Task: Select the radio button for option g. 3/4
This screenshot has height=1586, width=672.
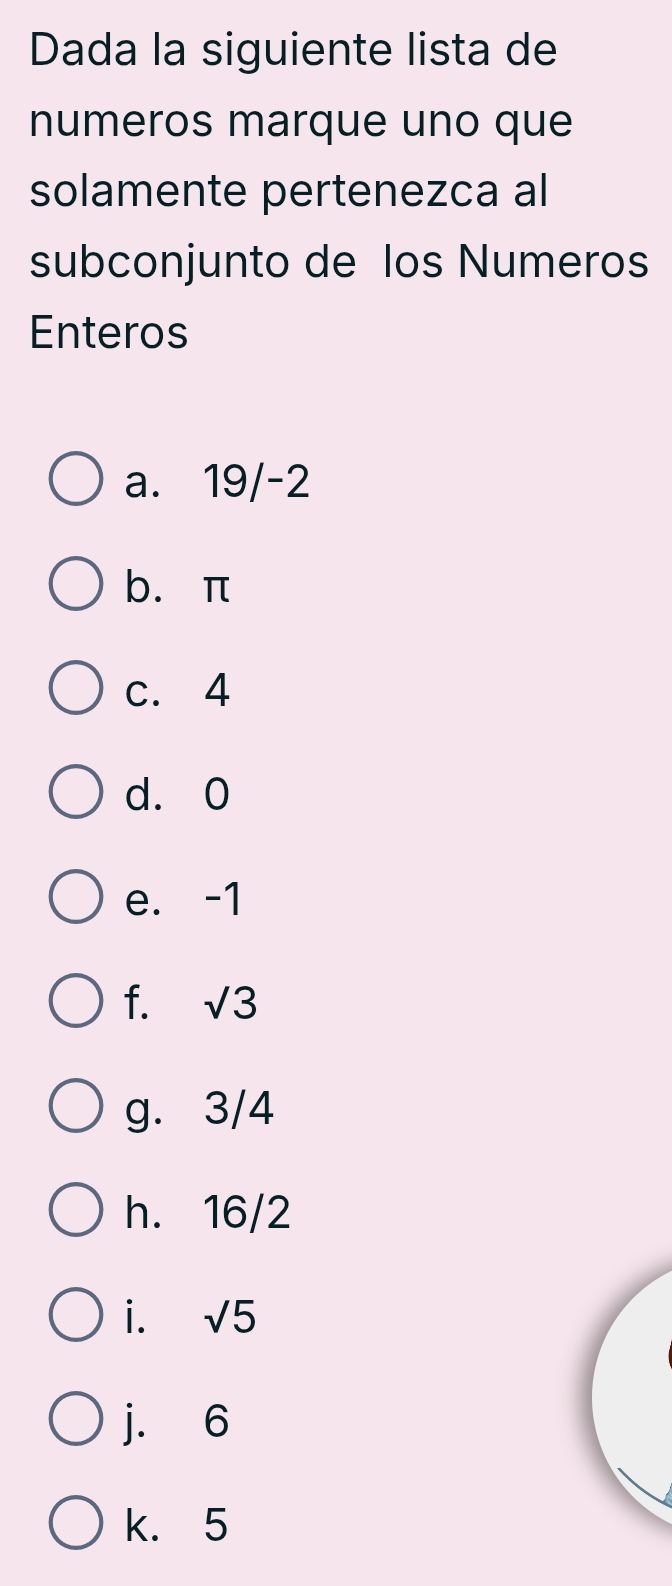Action: pyautogui.click(x=76, y=1109)
